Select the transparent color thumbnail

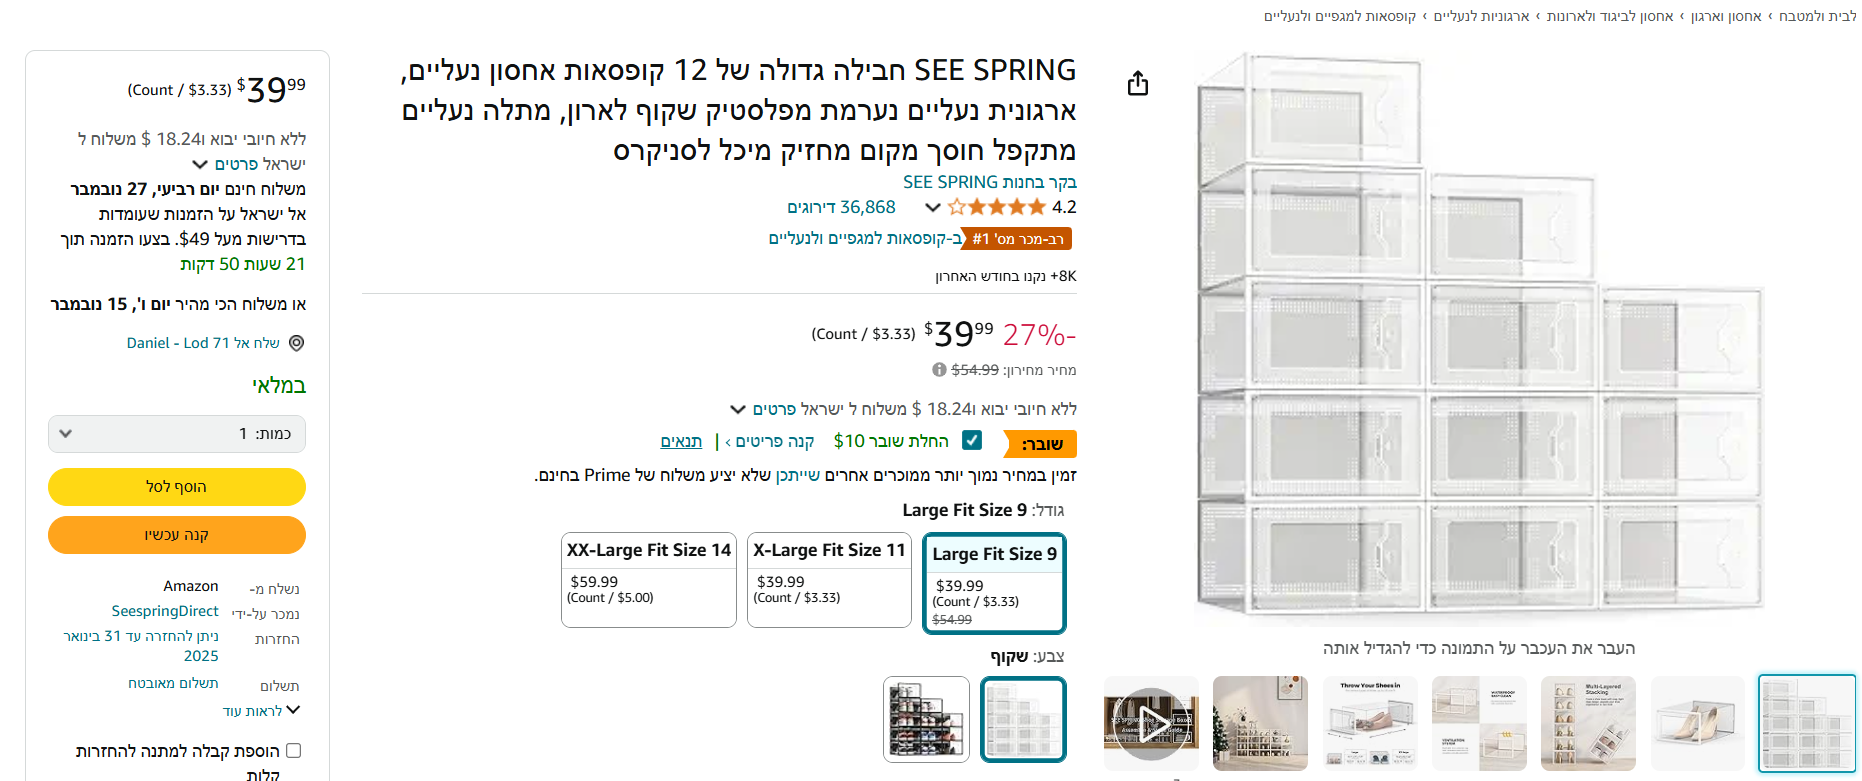tap(1023, 719)
